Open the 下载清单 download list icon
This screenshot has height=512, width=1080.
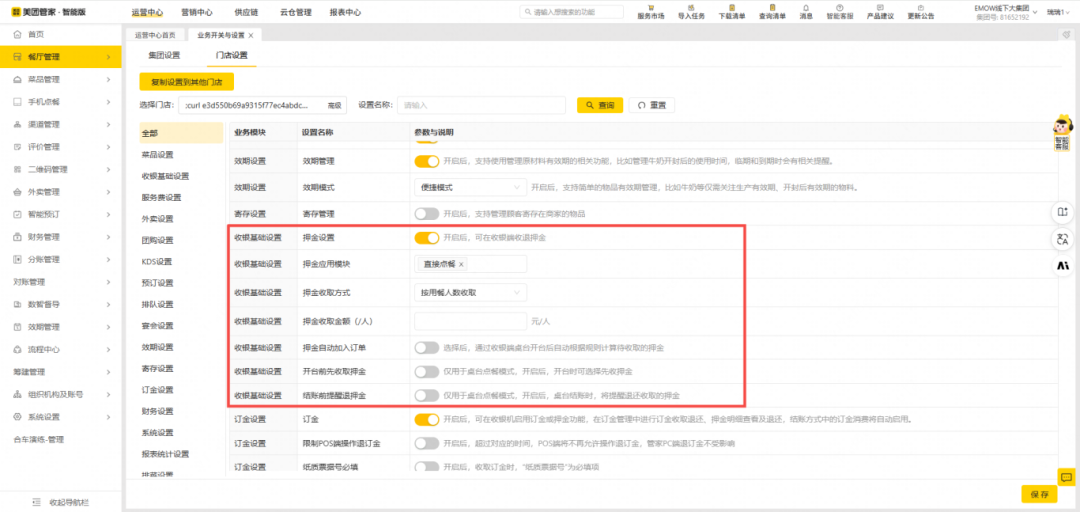pyautogui.click(x=732, y=8)
